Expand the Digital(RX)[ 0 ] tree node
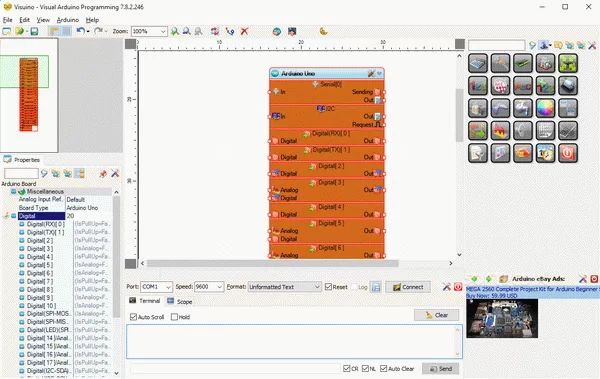Viewport: 600px width, 379px height. (22, 224)
